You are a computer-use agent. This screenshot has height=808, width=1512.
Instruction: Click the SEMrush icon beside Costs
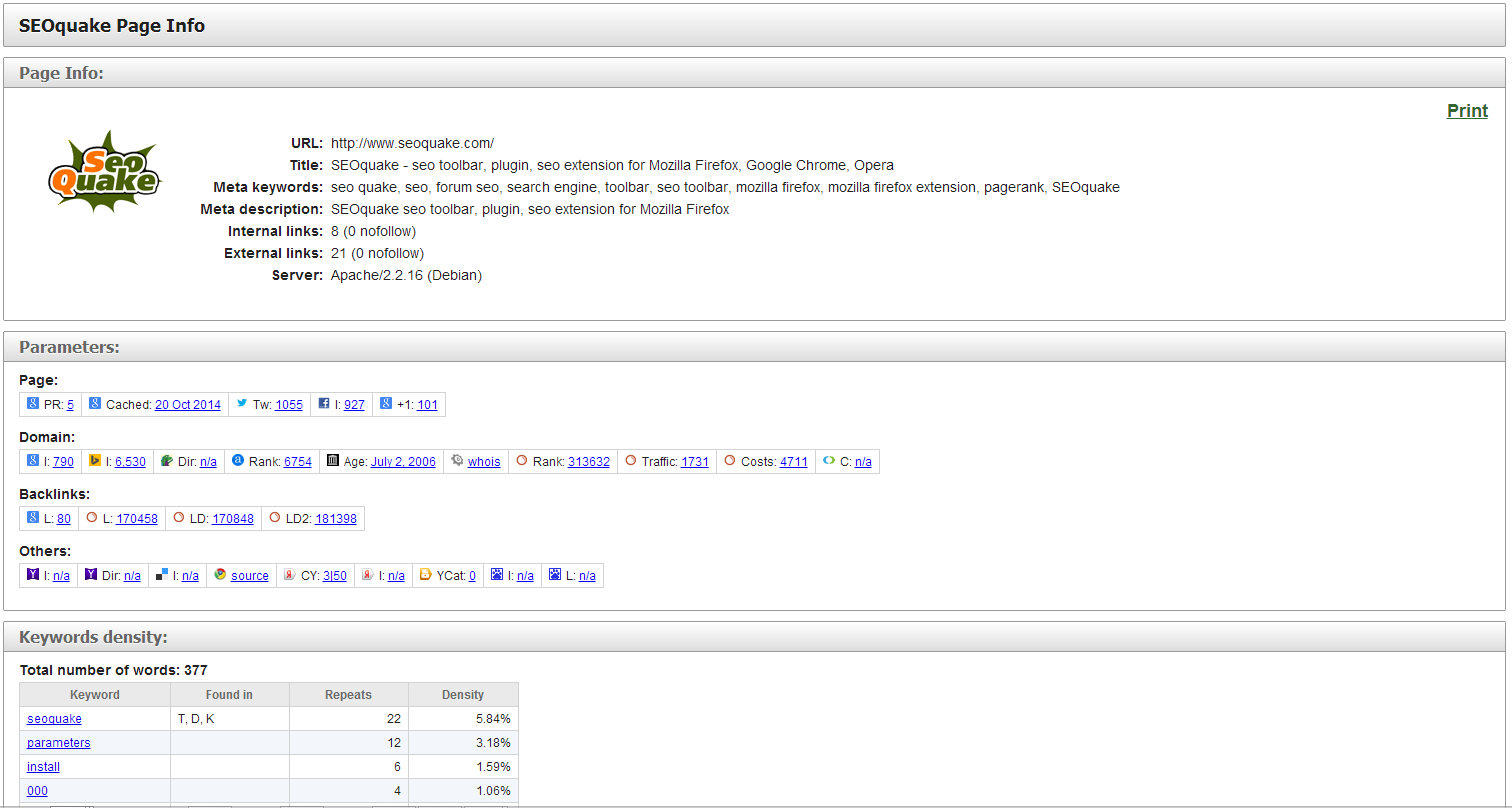coord(730,461)
